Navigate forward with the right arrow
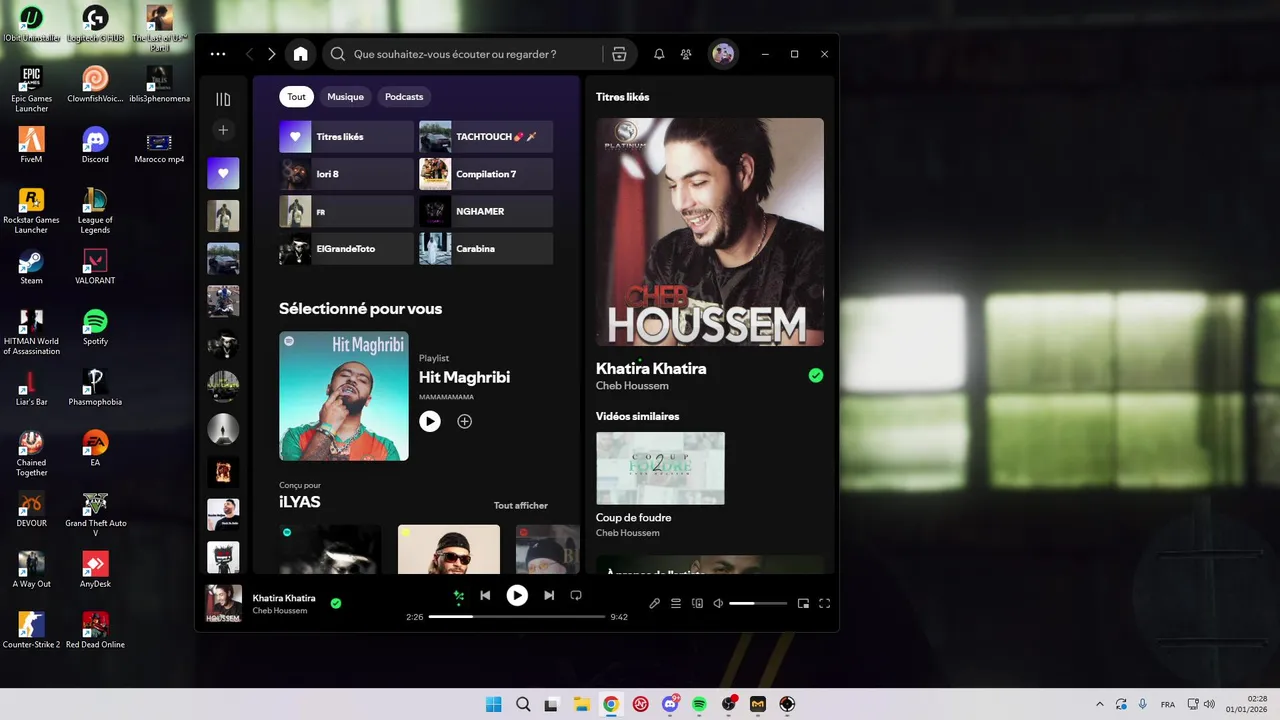Screen dimensions: 1280x720 point(271,54)
